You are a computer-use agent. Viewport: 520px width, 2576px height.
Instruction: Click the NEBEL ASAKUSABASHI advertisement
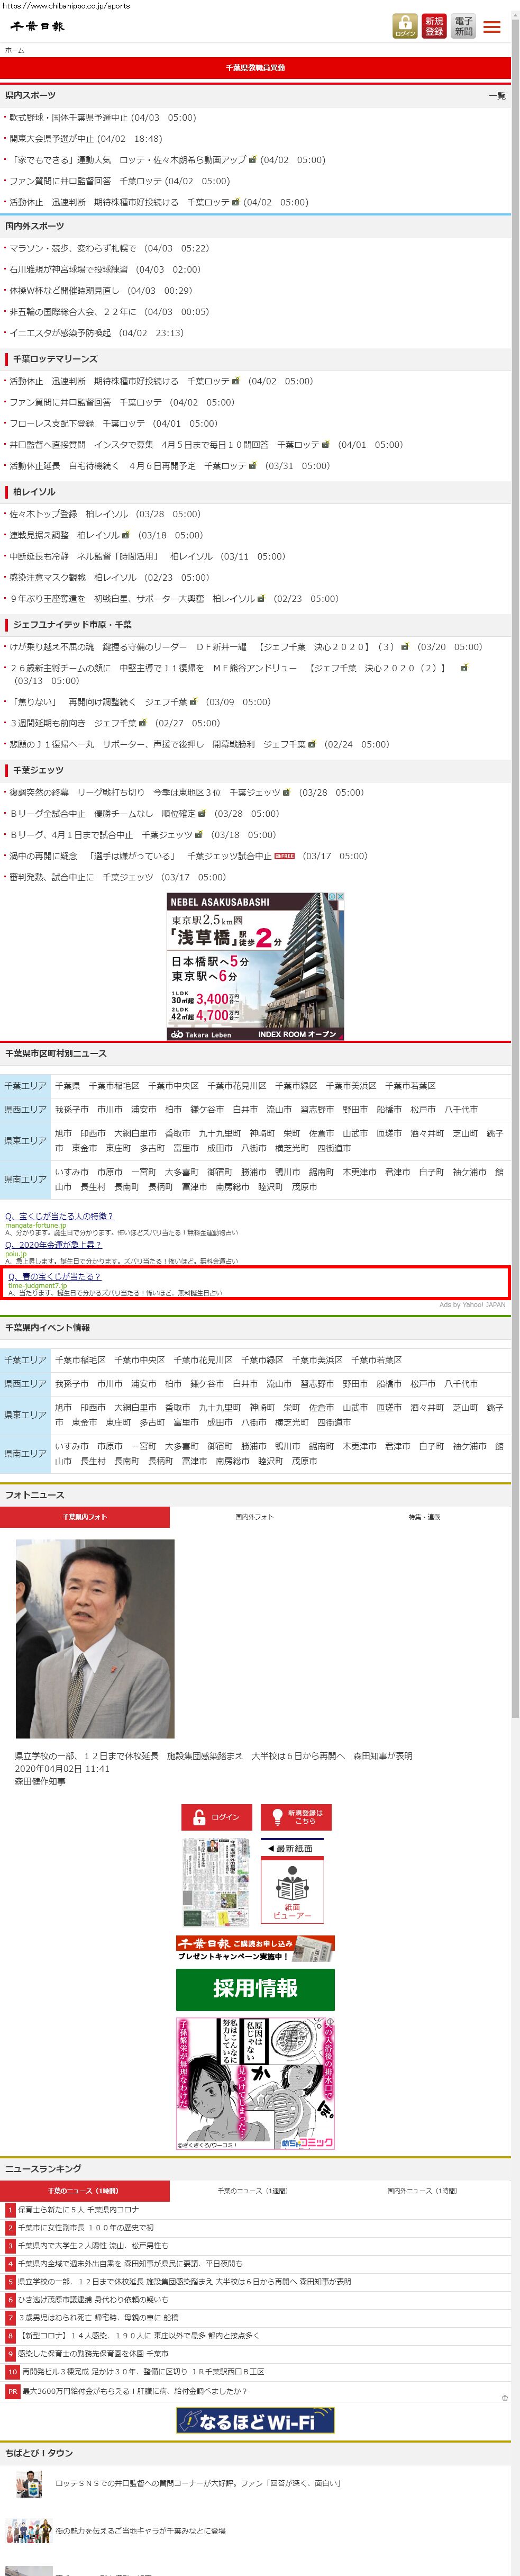[x=255, y=967]
